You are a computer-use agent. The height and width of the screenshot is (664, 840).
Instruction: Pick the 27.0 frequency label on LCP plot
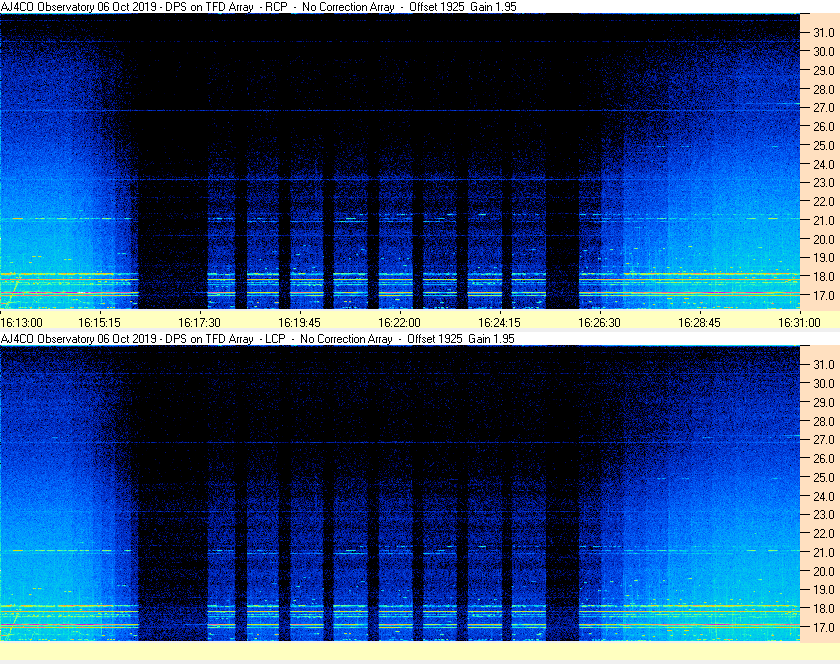point(824,439)
